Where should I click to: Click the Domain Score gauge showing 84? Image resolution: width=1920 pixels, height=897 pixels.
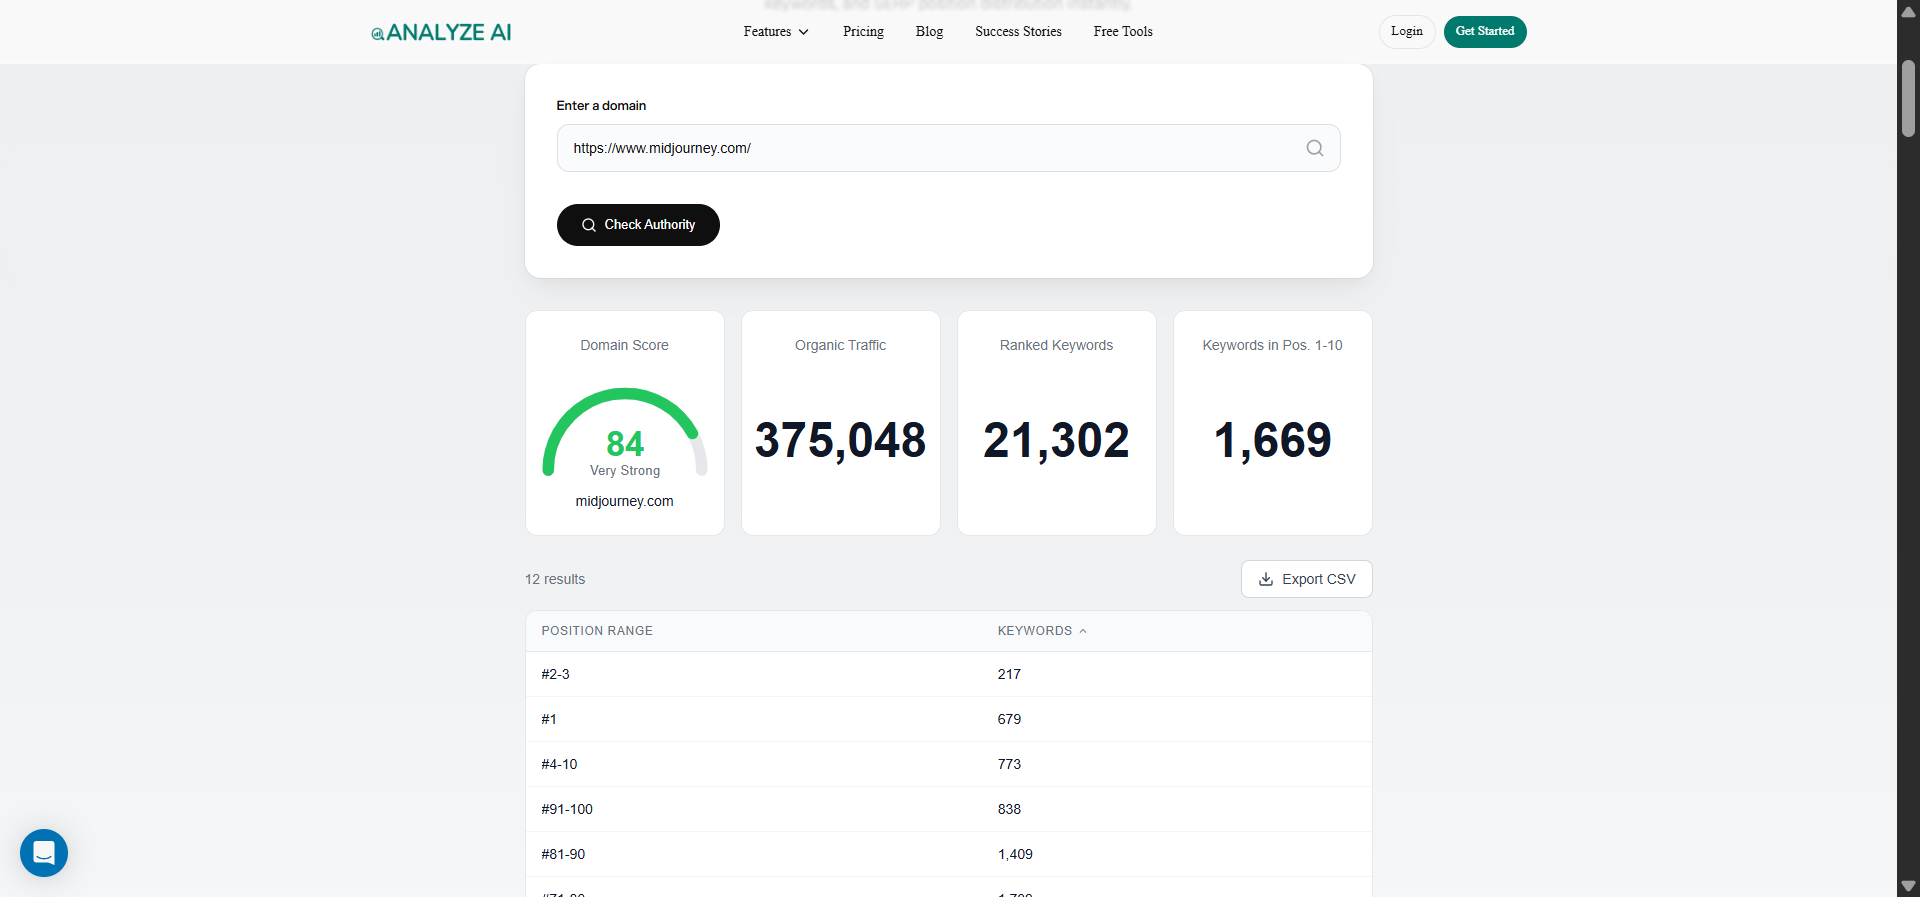[x=625, y=432]
